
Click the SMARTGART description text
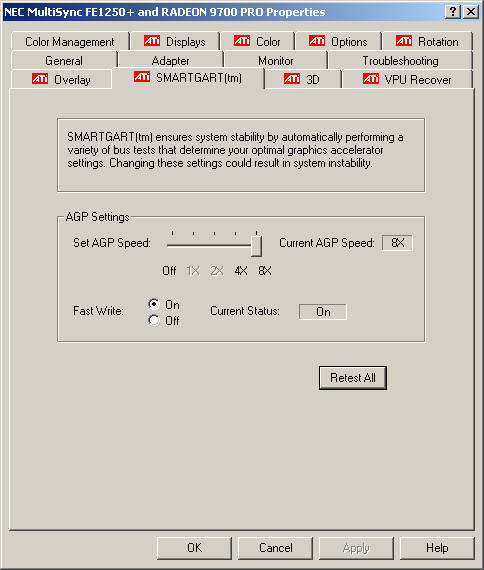[235, 150]
